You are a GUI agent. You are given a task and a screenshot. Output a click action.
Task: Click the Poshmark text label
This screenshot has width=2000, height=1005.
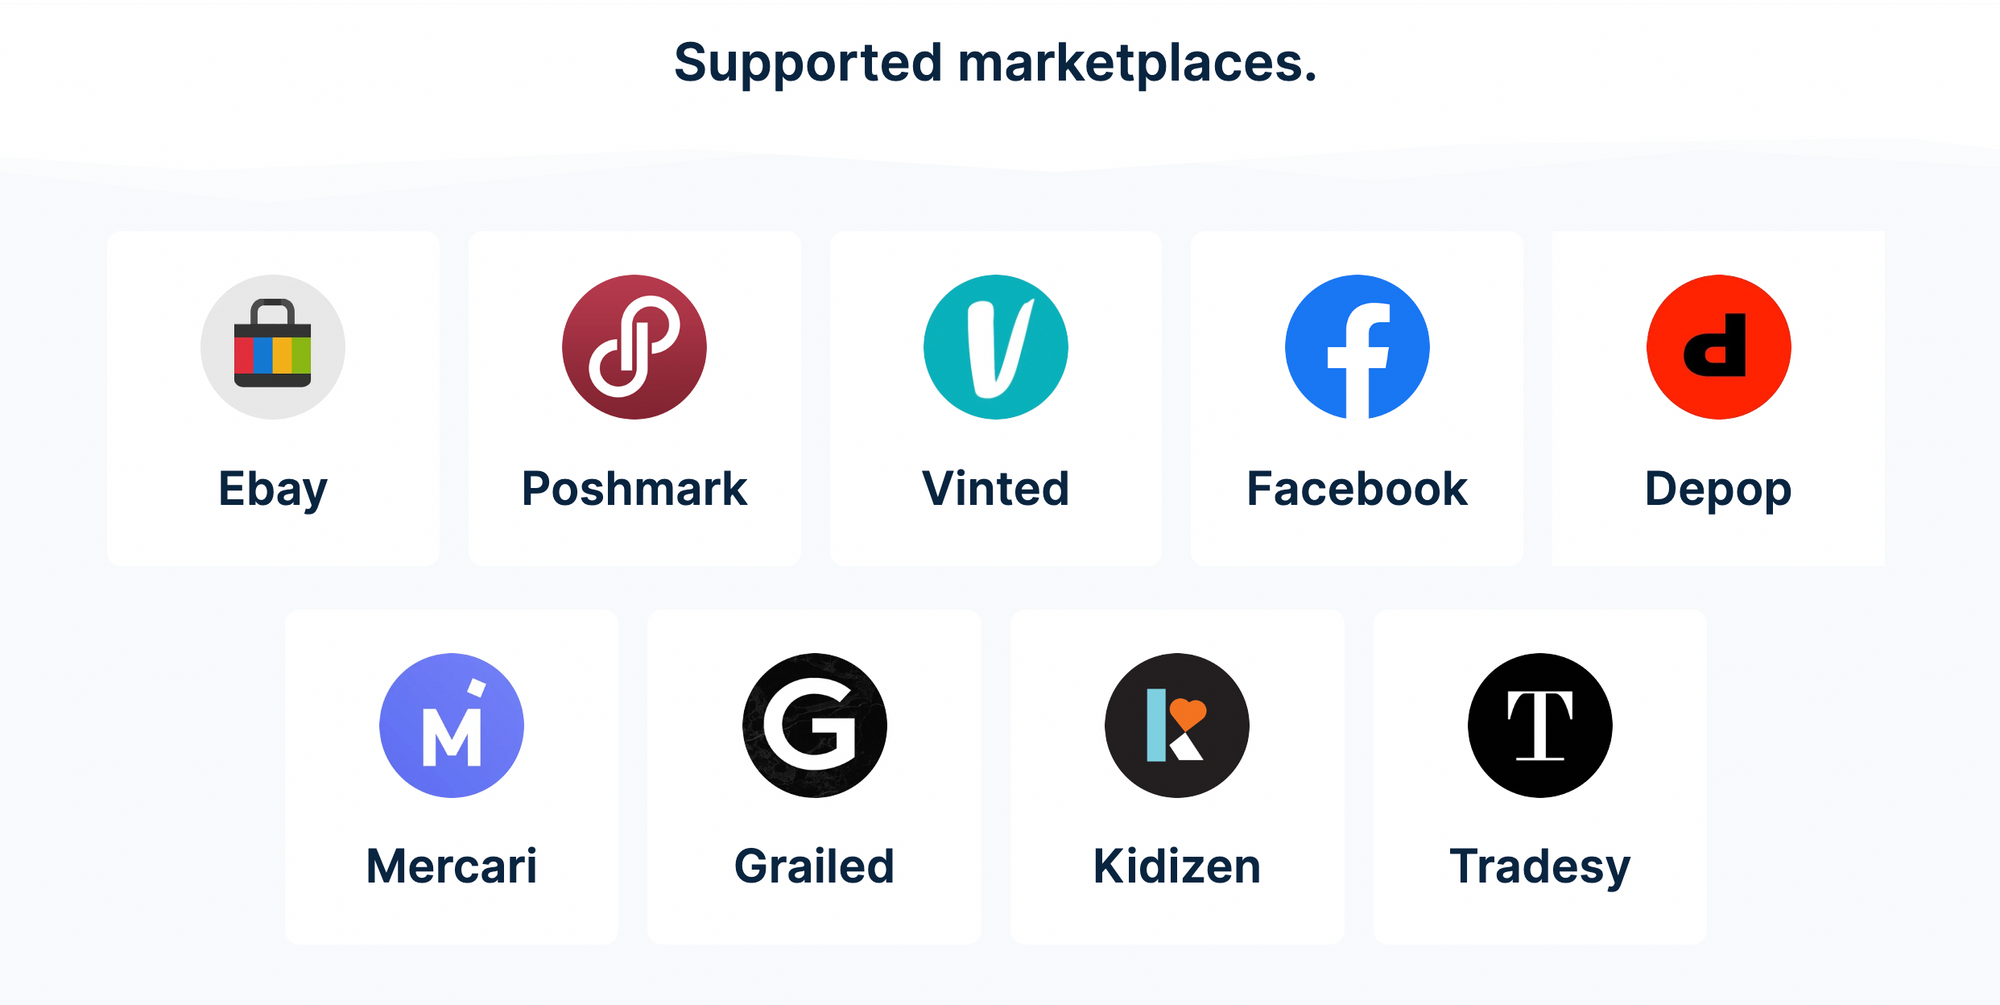tap(634, 488)
